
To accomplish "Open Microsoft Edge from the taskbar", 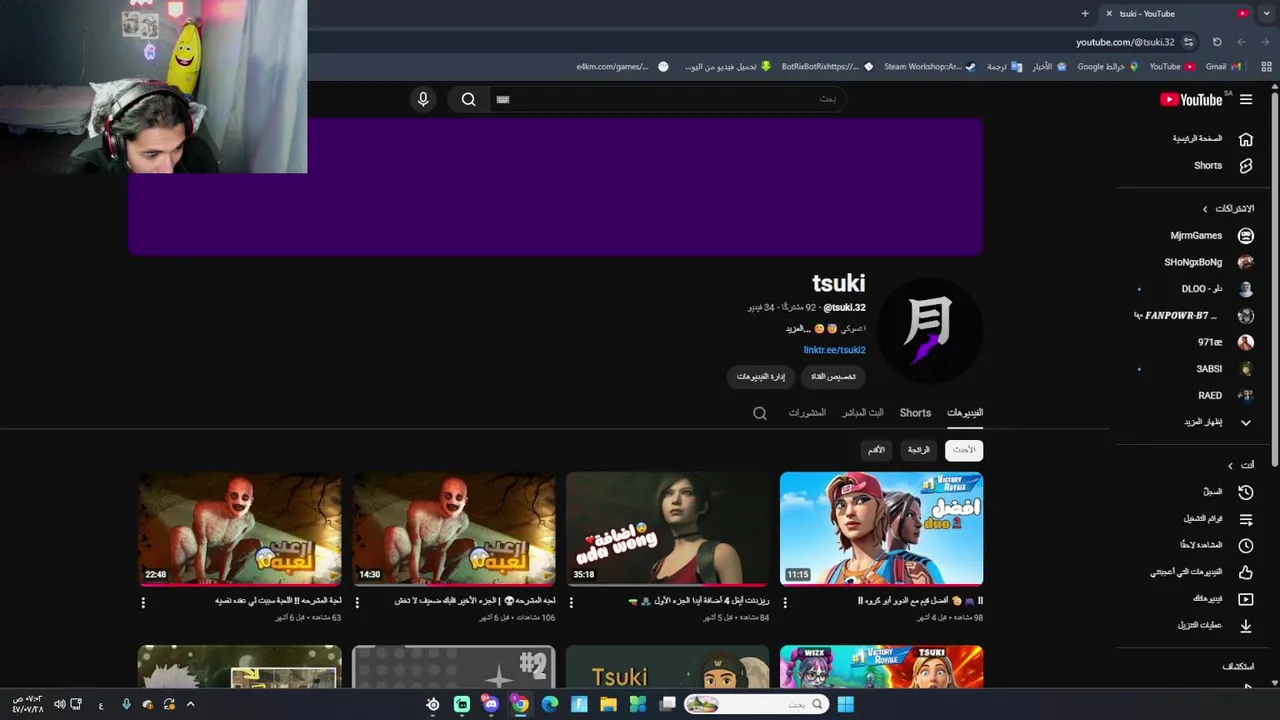I will pyautogui.click(x=550, y=704).
